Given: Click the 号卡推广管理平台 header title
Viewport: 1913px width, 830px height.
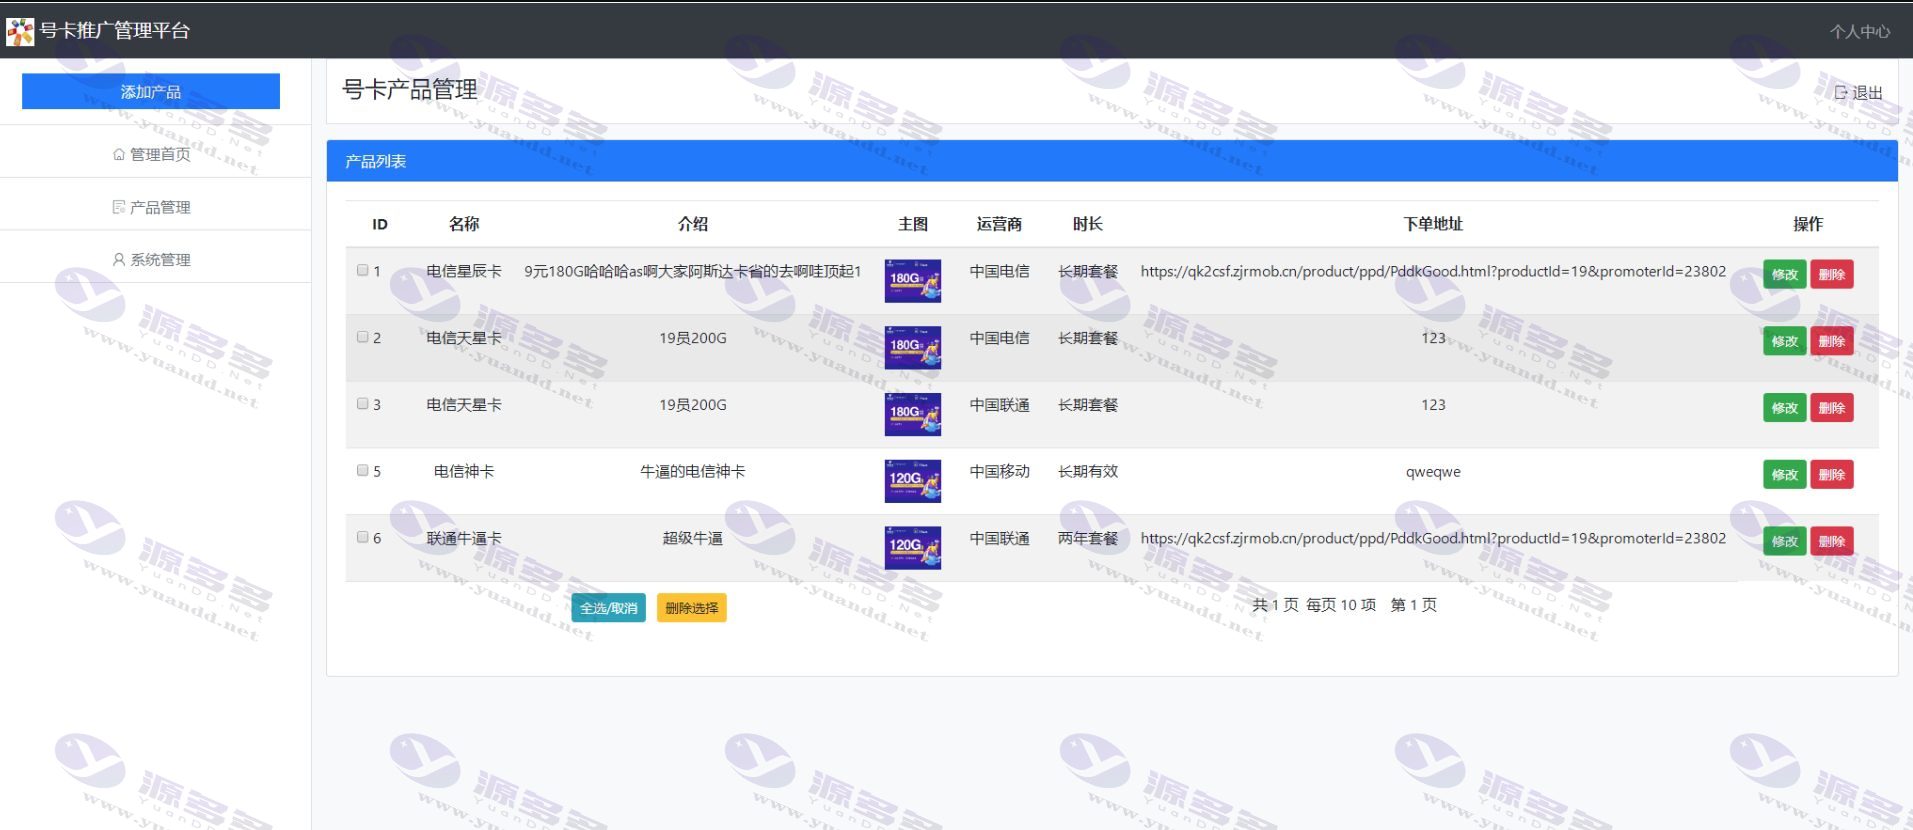Looking at the screenshot, I should click(x=115, y=31).
